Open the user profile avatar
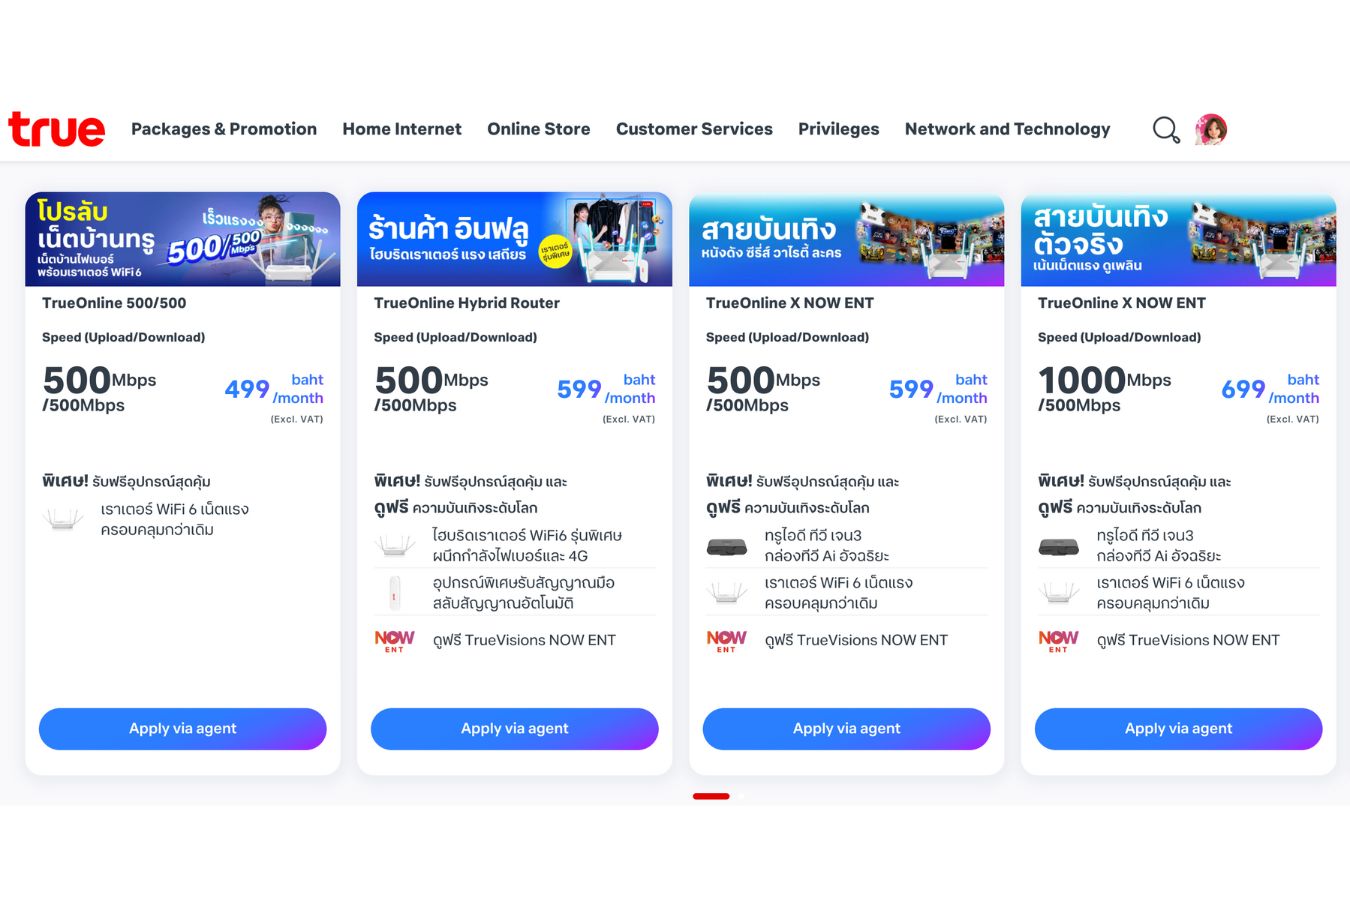1350x900 pixels. [x=1211, y=129]
